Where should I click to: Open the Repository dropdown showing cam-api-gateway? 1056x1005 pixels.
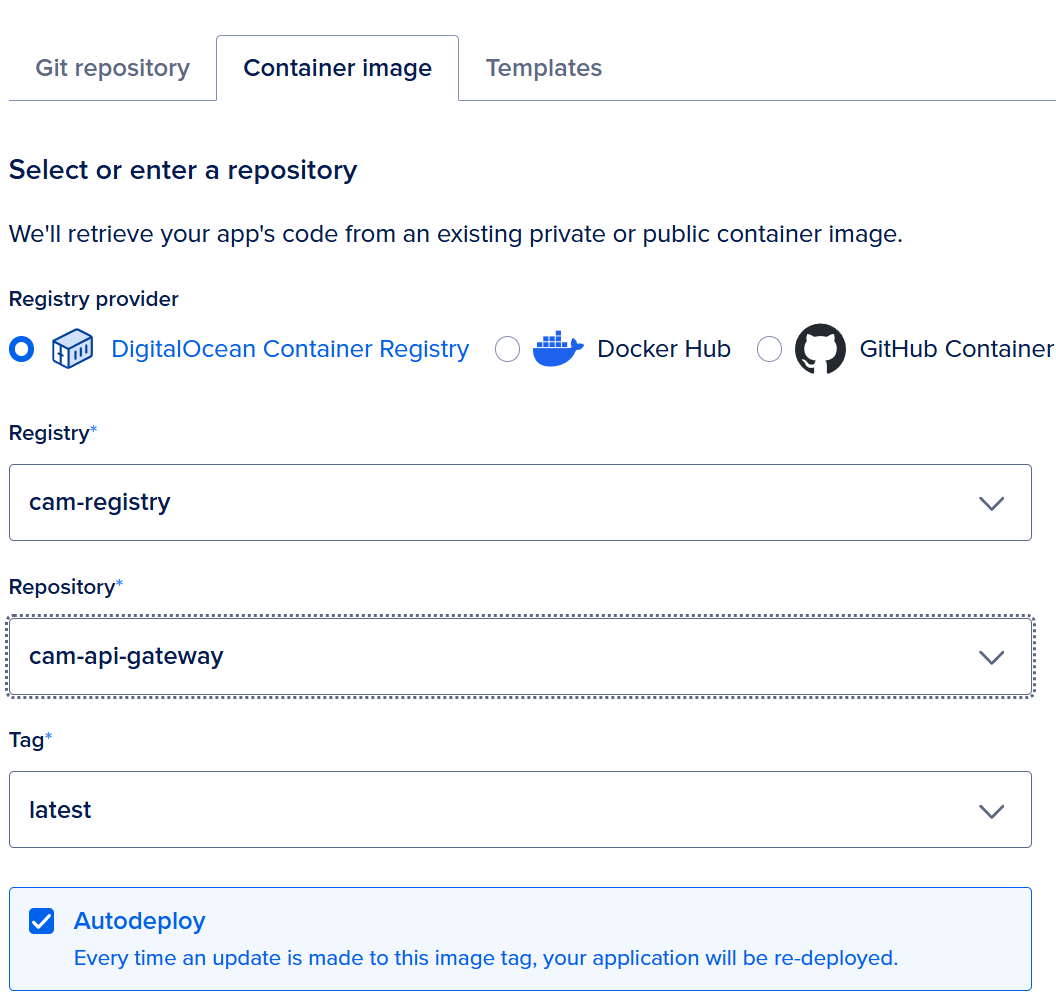pos(500,656)
